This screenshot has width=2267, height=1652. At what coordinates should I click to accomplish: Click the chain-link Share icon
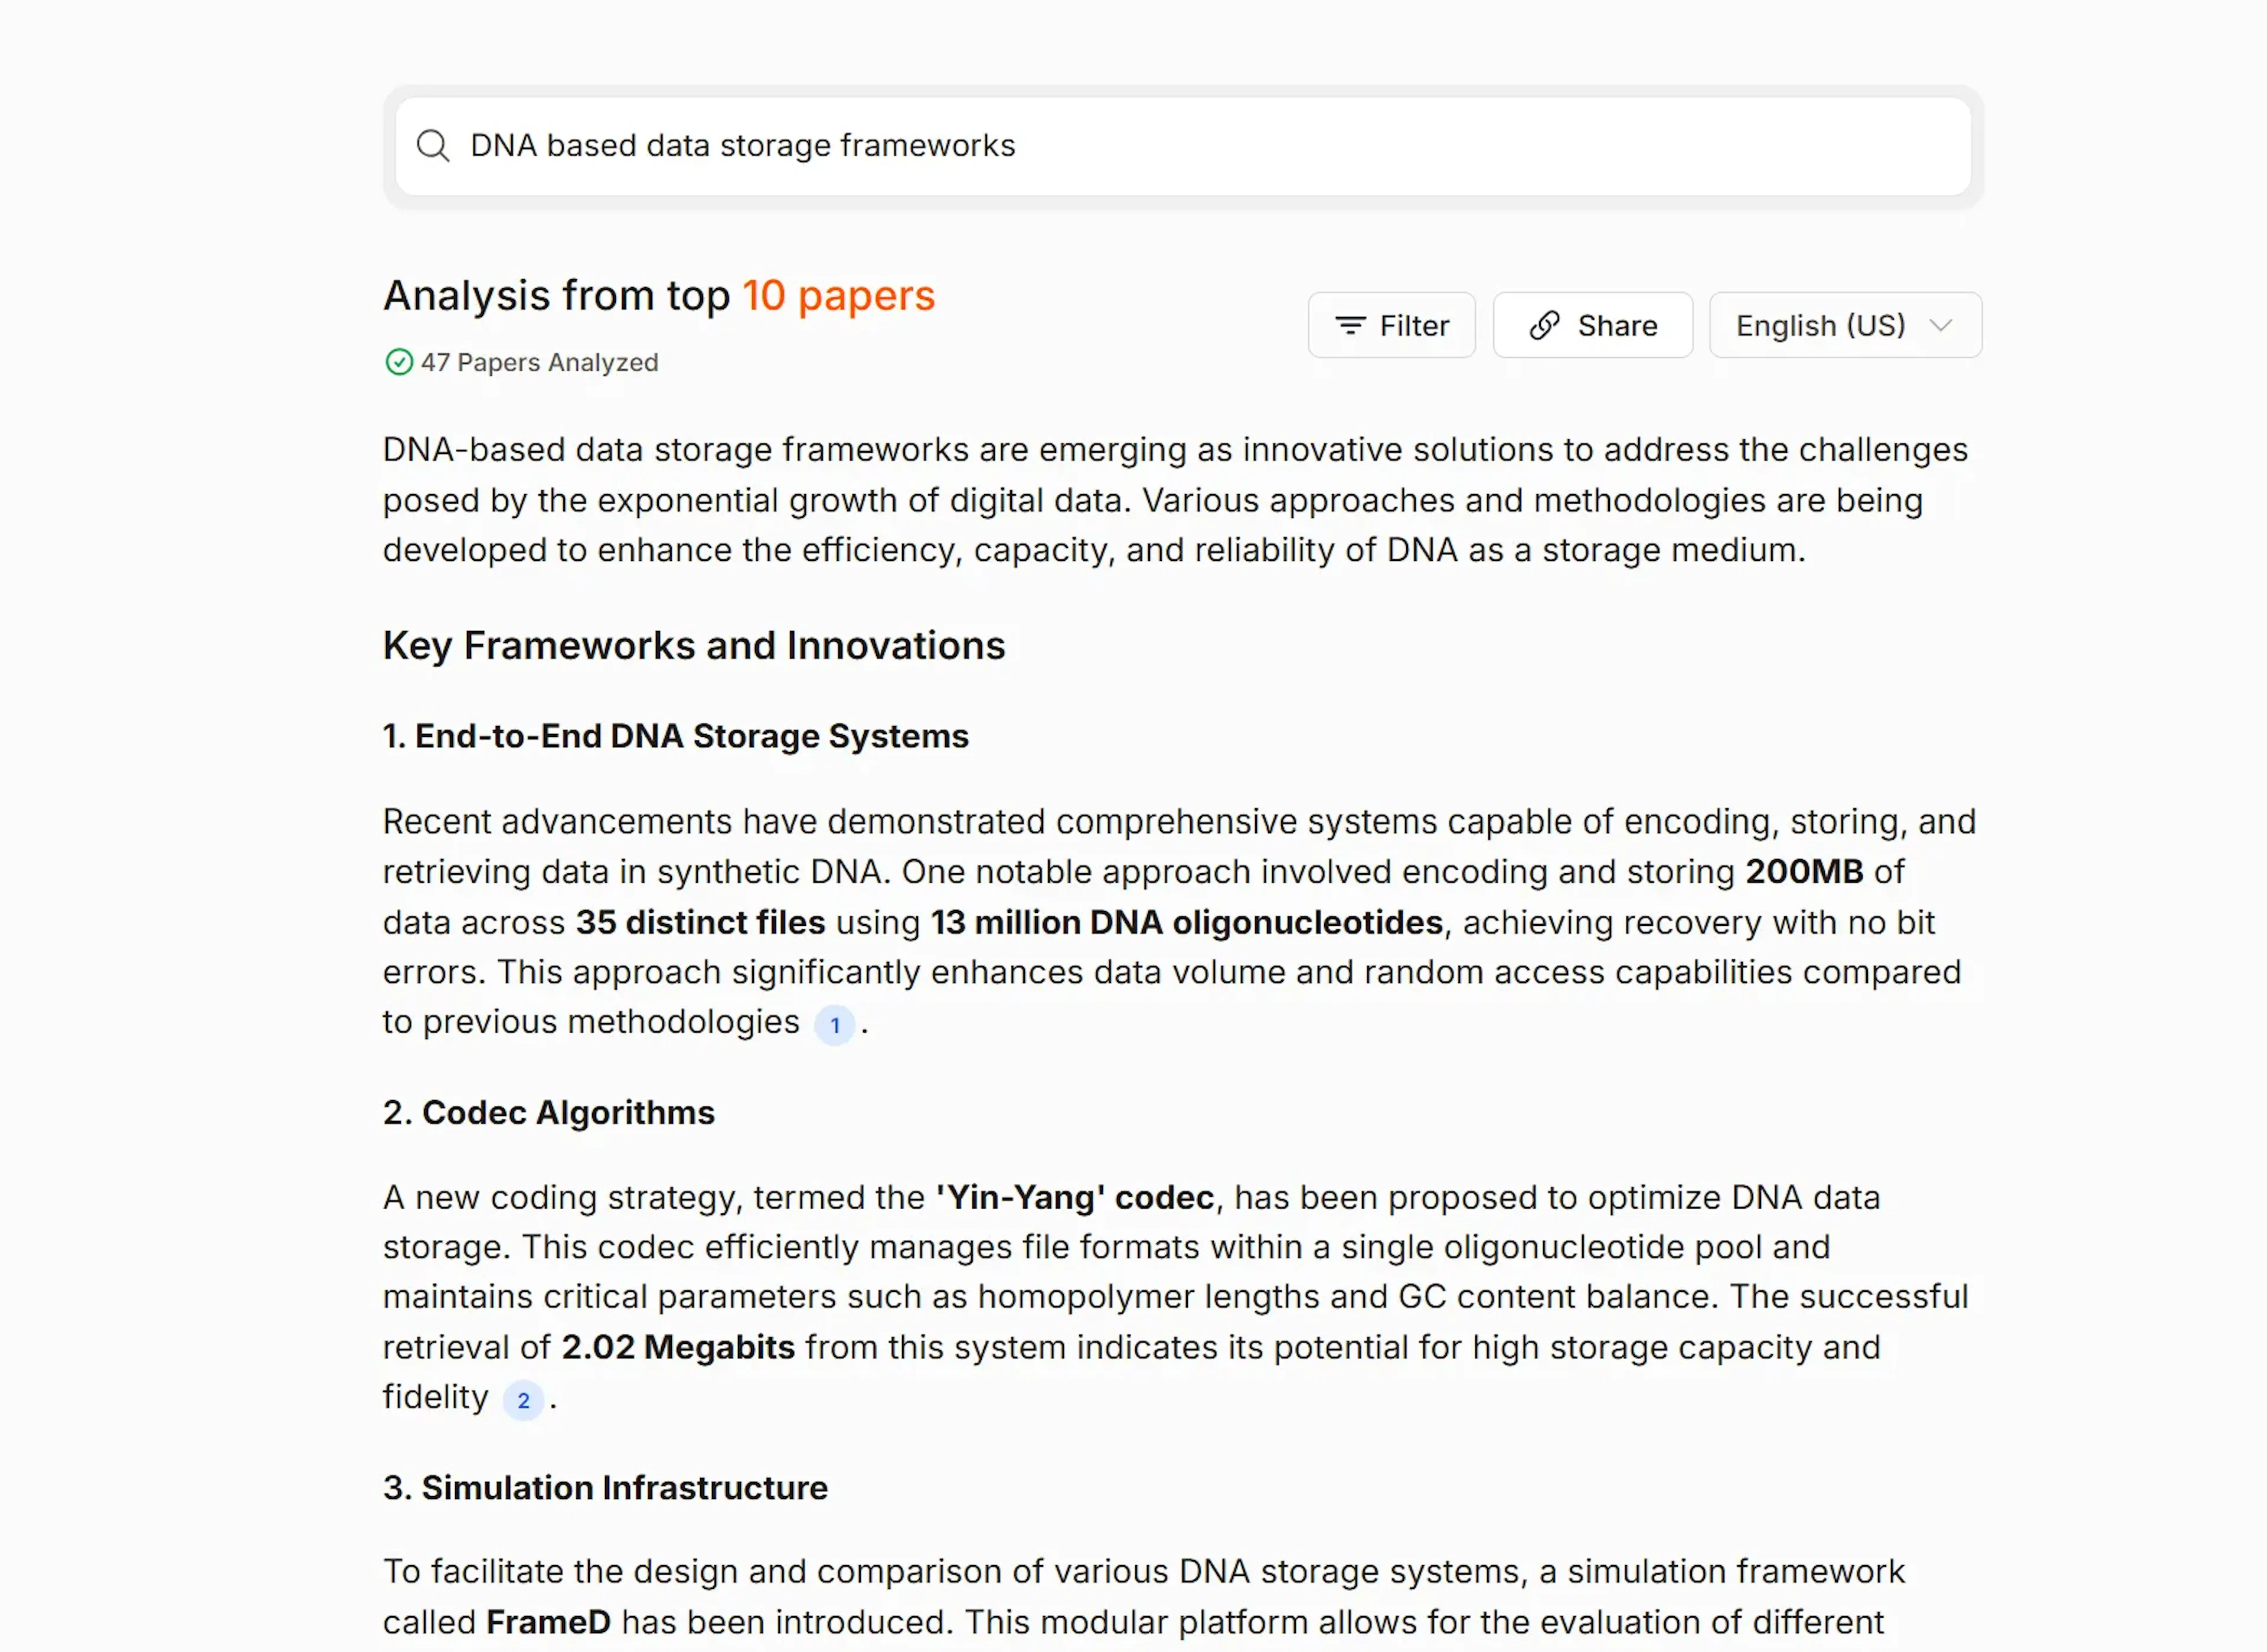[1544, 326]
